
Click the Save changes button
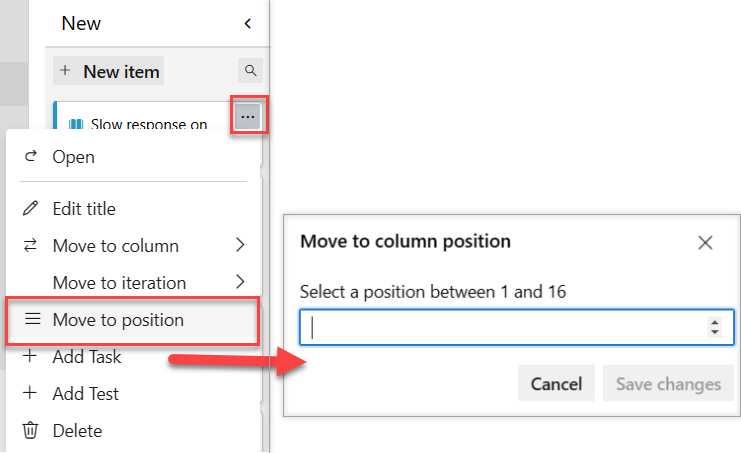pos(668,383)
